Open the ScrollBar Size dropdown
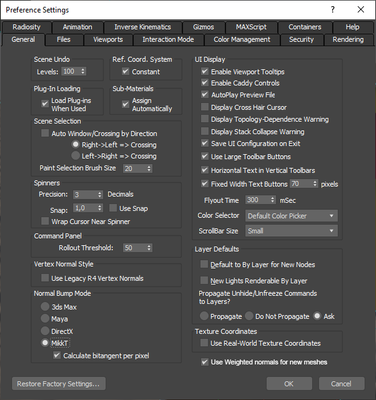Viewport: 376px width, 400px height. click(x=291, y=231)
